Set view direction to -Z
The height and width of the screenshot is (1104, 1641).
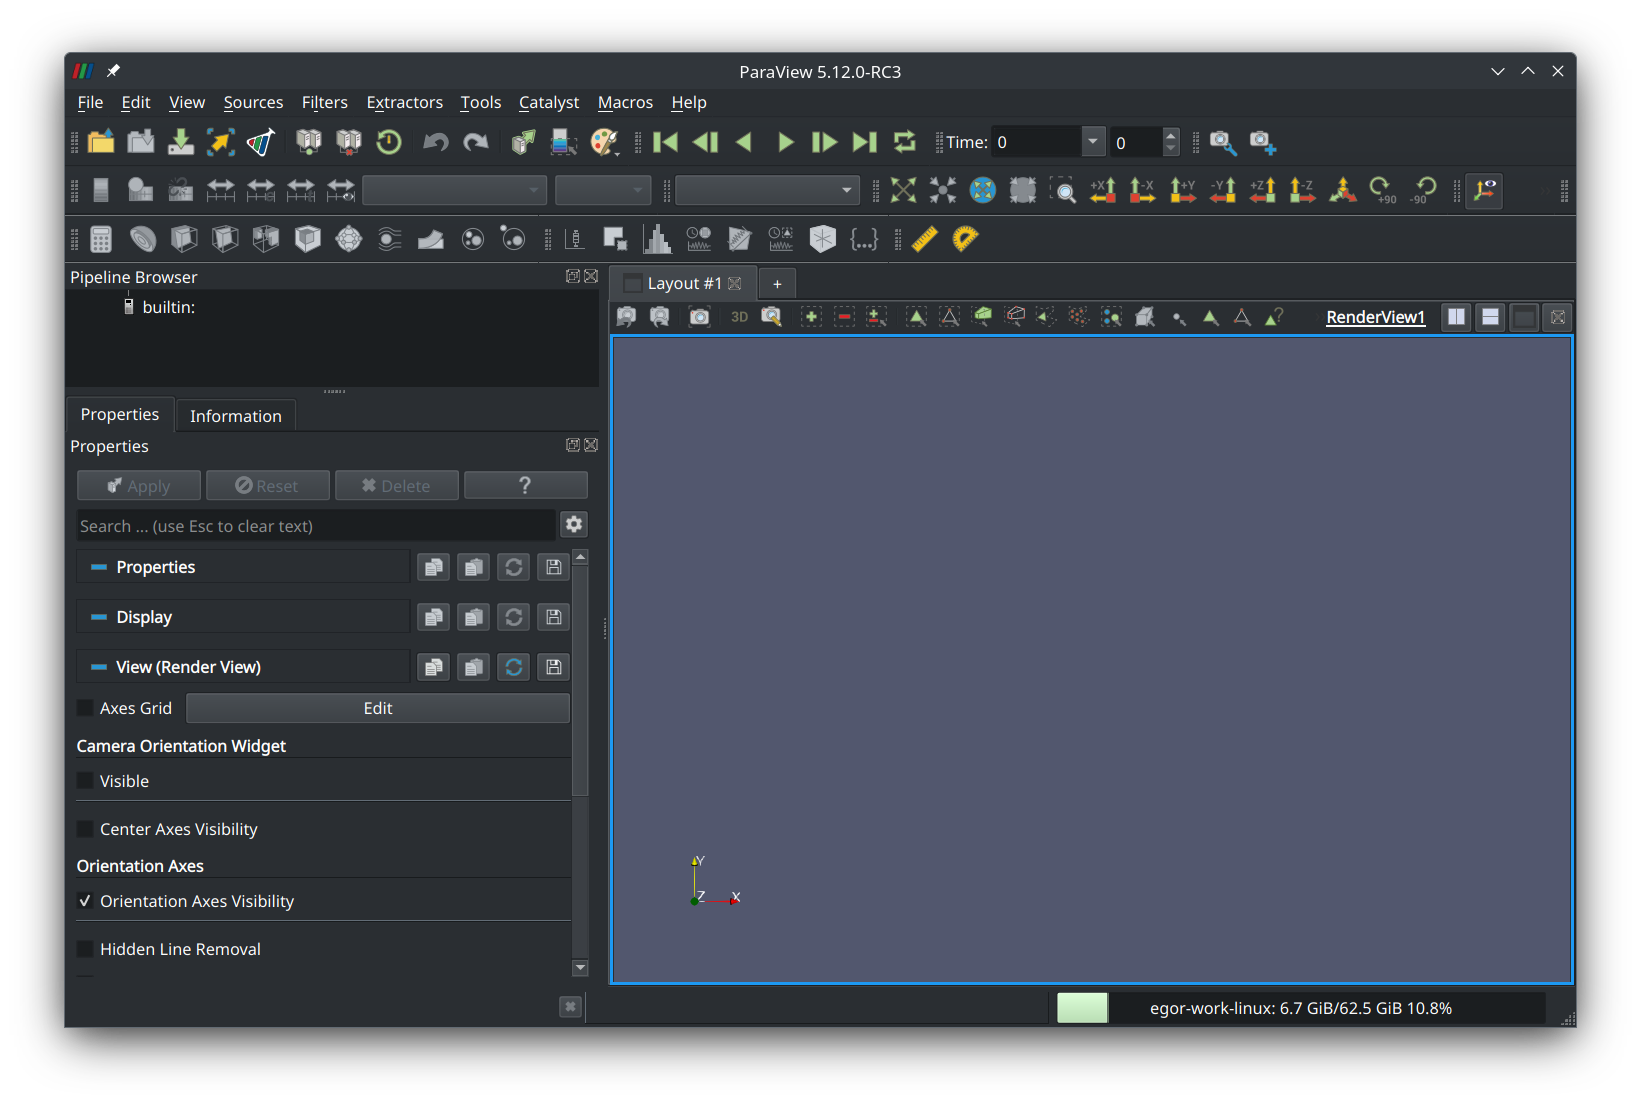1303,190
